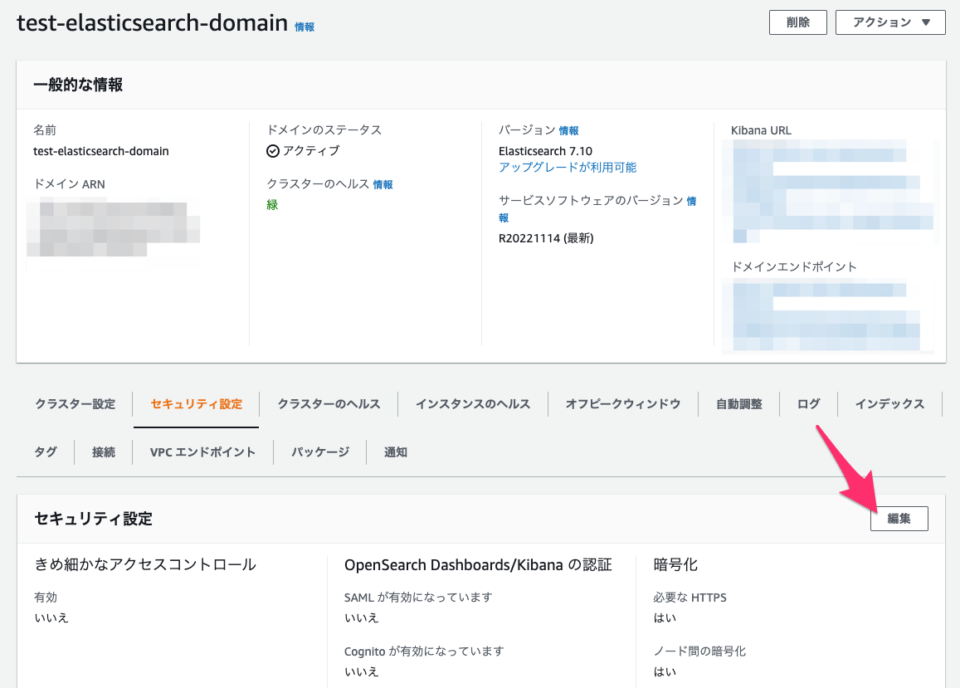Click the 一般的な情報 panel heading
This screenshot has height=688, width=960.
78,84
